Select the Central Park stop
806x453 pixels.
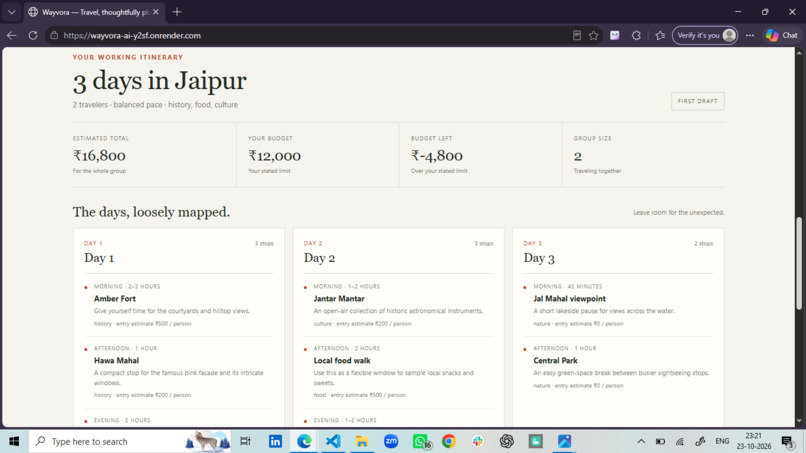[x=555, y=360]
